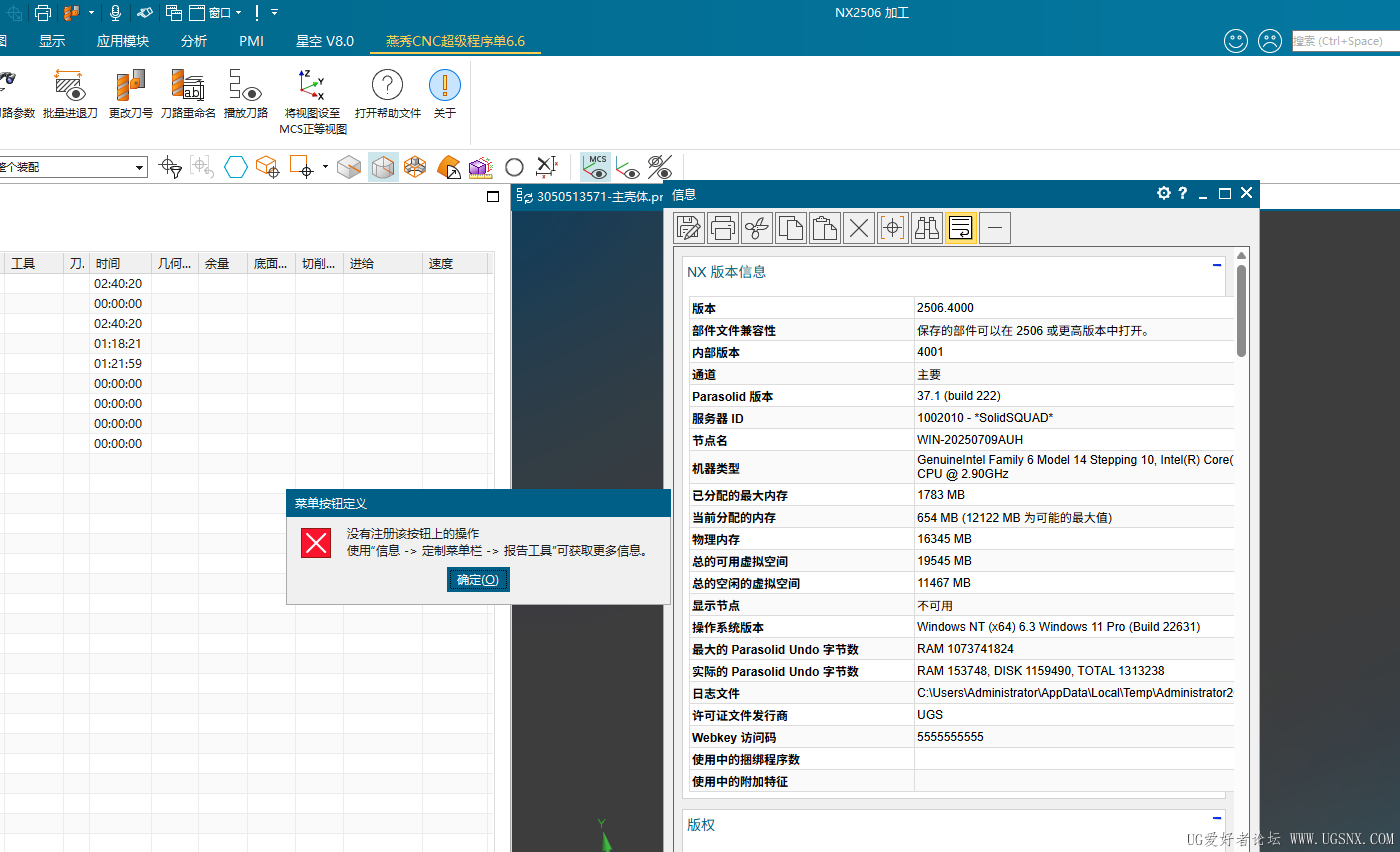The height and width of the screenshot is (852, 1400).
Task: Collapse the 版权 section
Action: [x=1217, y=818]
